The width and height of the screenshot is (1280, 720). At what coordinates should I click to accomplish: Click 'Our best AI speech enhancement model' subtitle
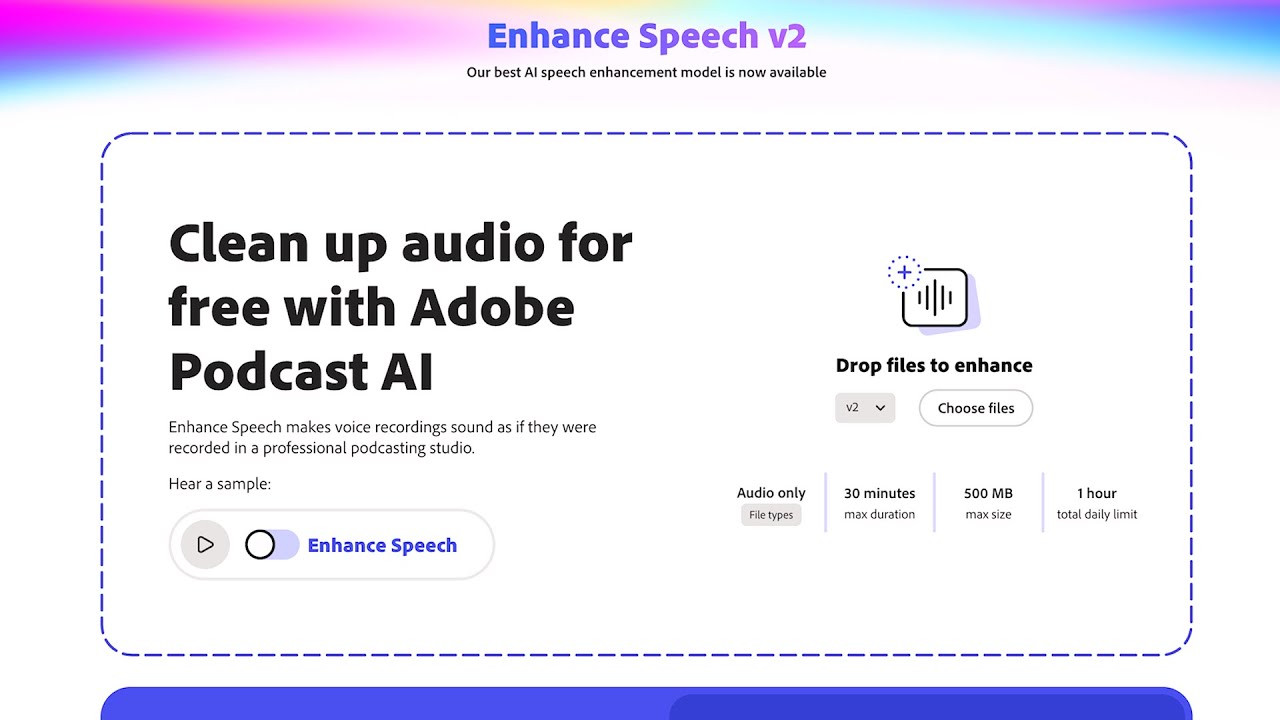click(x=646, y=72)
